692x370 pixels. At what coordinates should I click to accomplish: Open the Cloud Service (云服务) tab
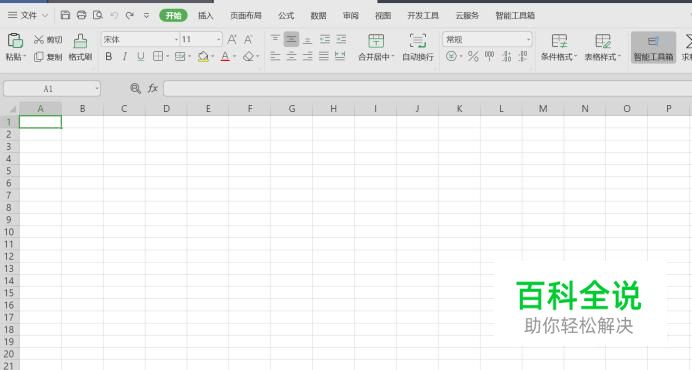467,15
